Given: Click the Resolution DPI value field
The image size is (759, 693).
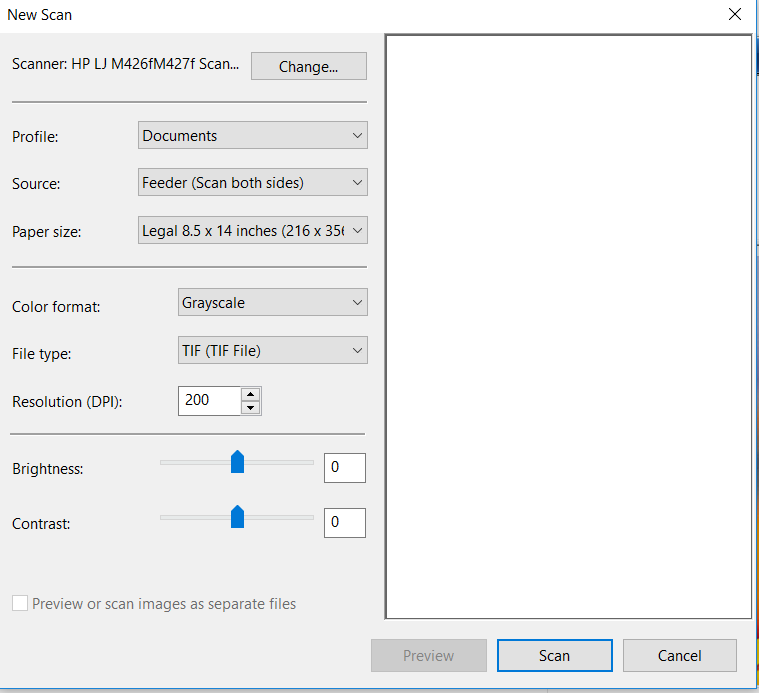Looking at the screenshot, I should [209, 401].
